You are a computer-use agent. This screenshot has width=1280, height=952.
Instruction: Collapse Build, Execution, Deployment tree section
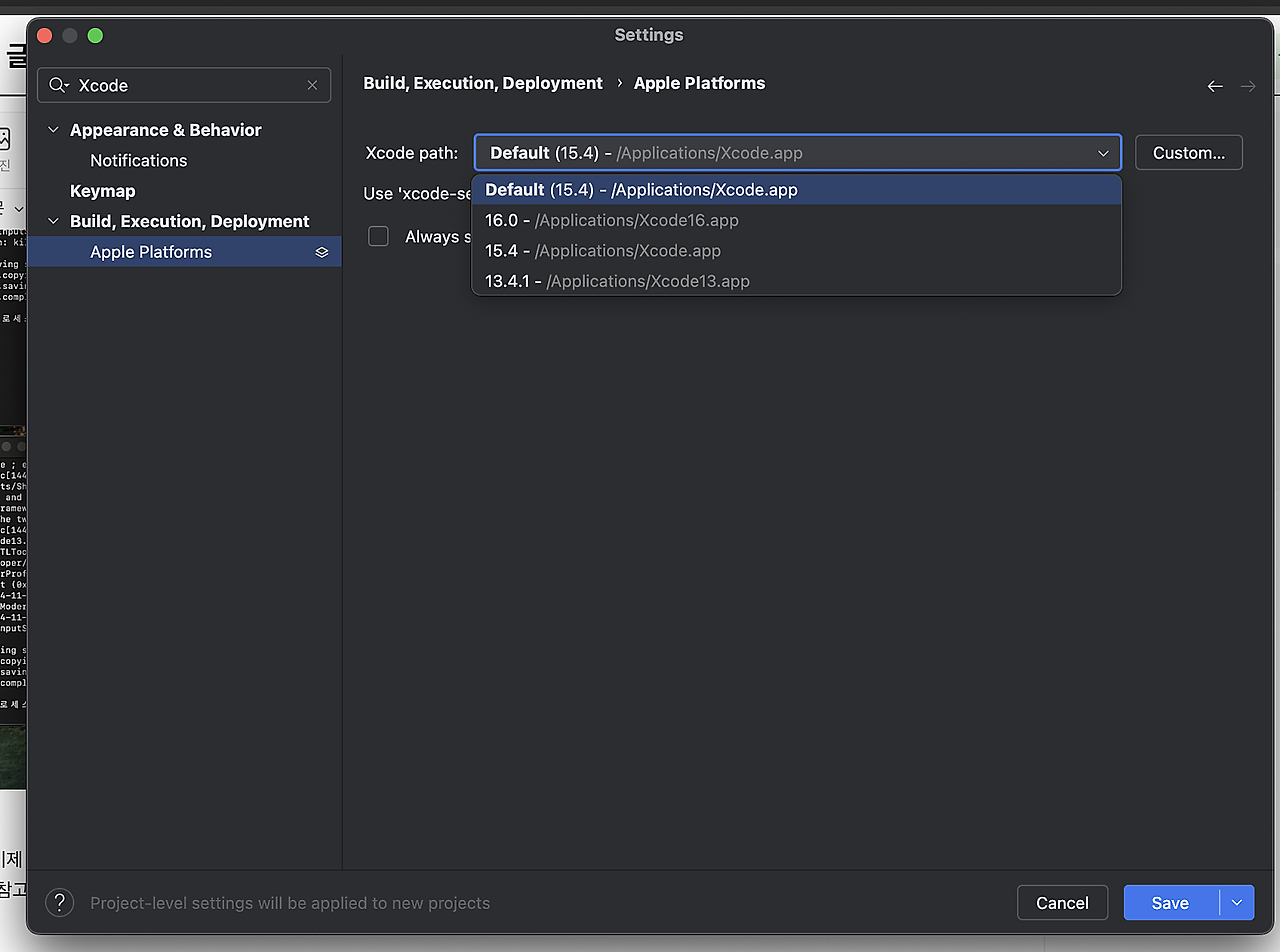pyautogui.click(x=53, y=221)
